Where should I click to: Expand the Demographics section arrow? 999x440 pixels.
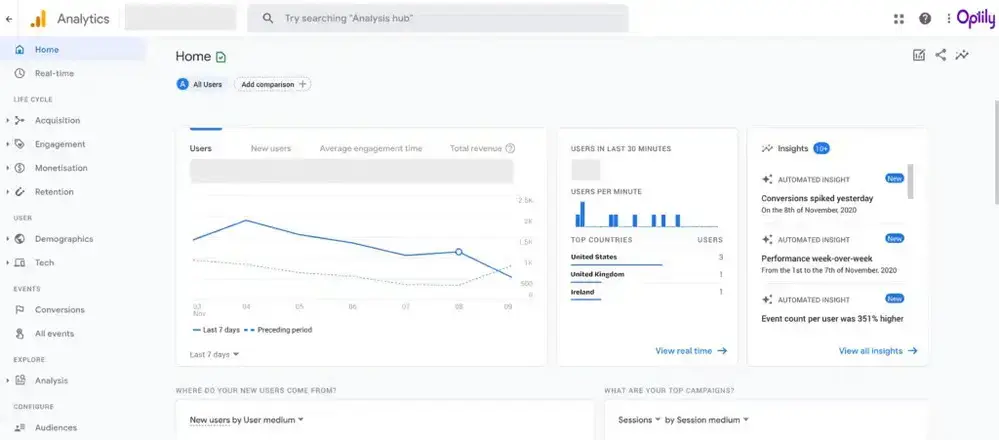tap(8, 239)
